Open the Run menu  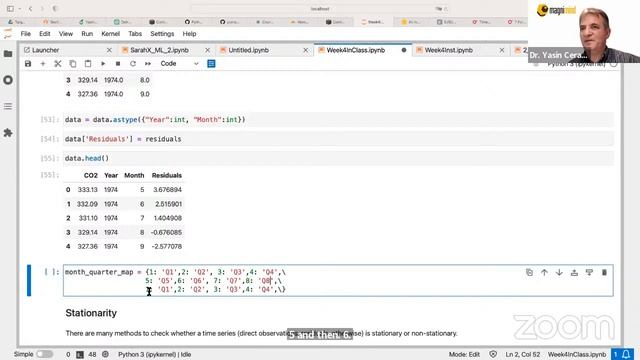(x=87, y=34)
